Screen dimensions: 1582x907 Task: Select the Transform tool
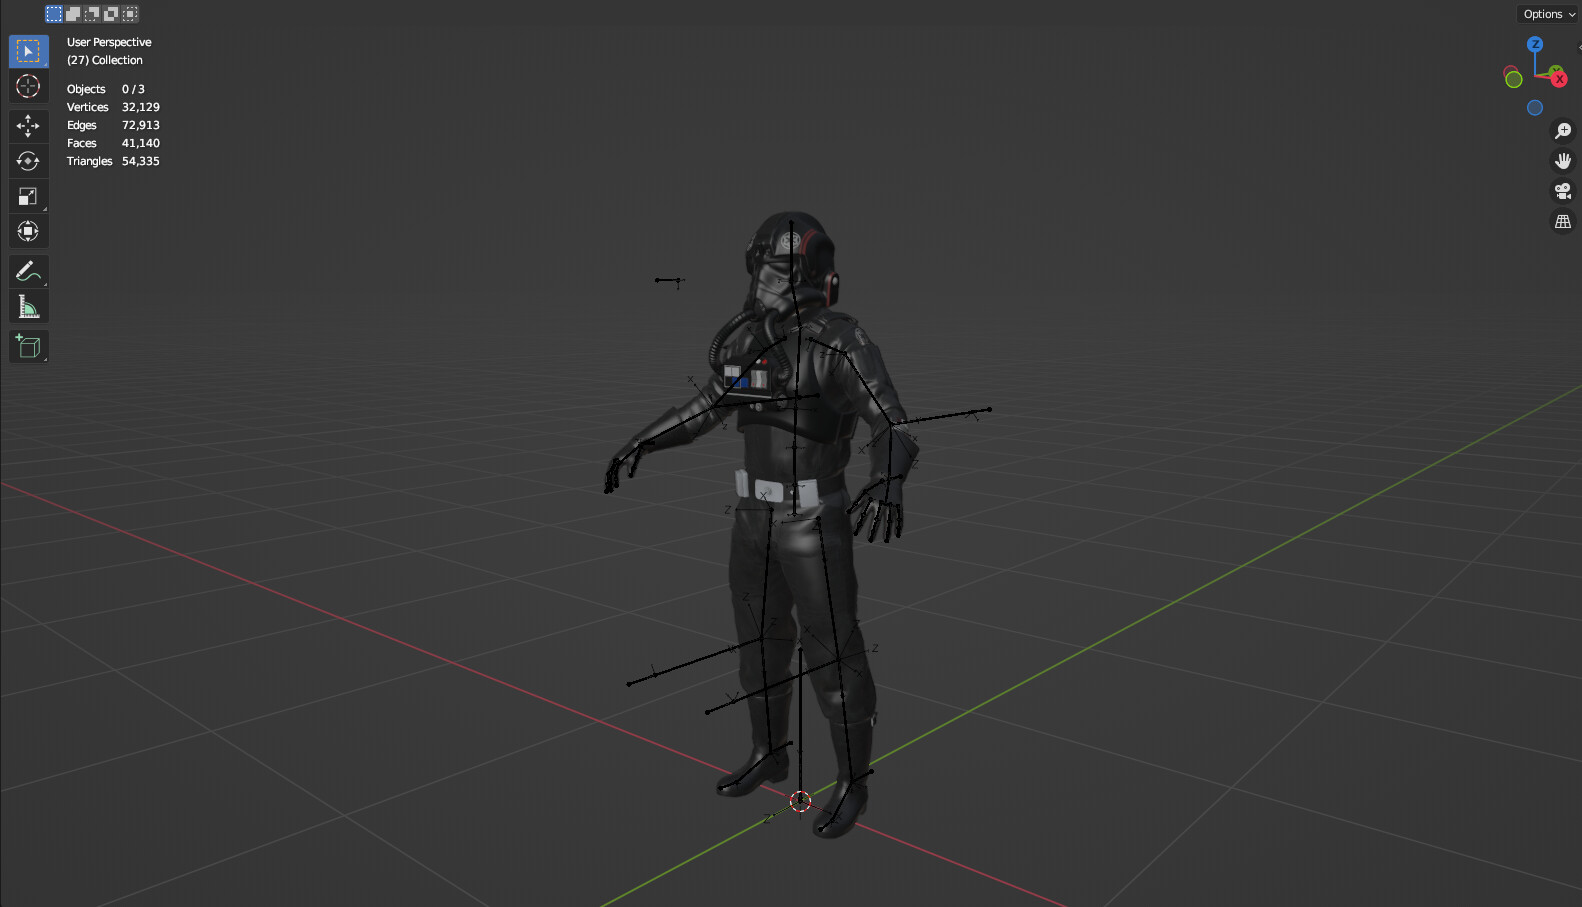click(28, 232)
